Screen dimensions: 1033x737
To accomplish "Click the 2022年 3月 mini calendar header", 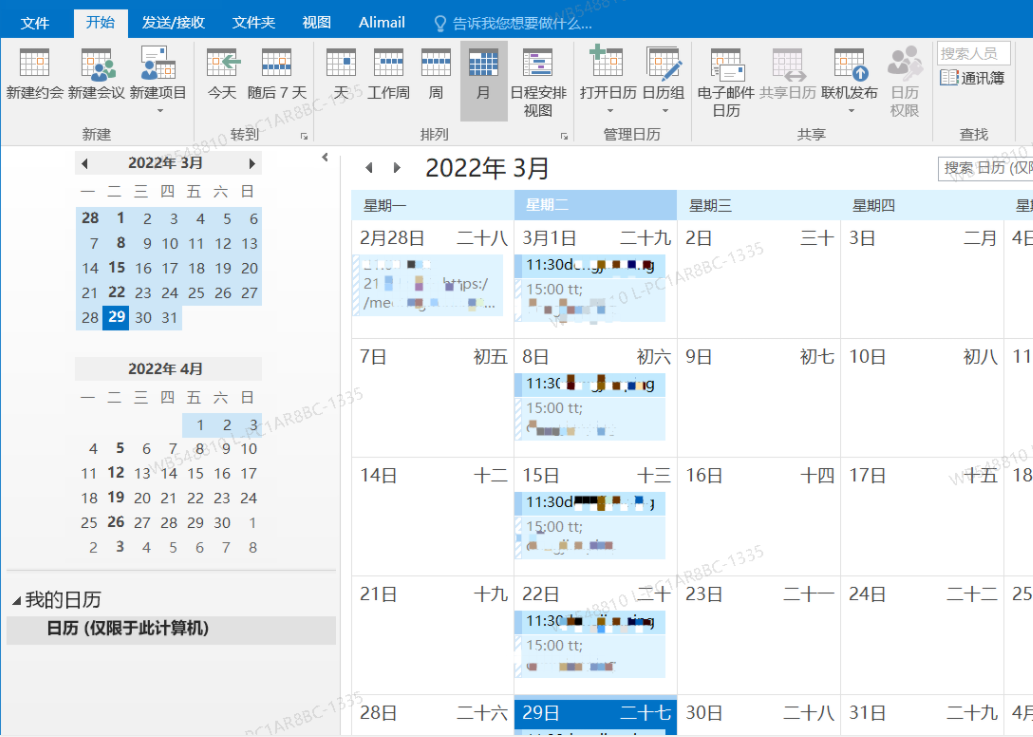I will pyautogui.click(x=165, y=163).
